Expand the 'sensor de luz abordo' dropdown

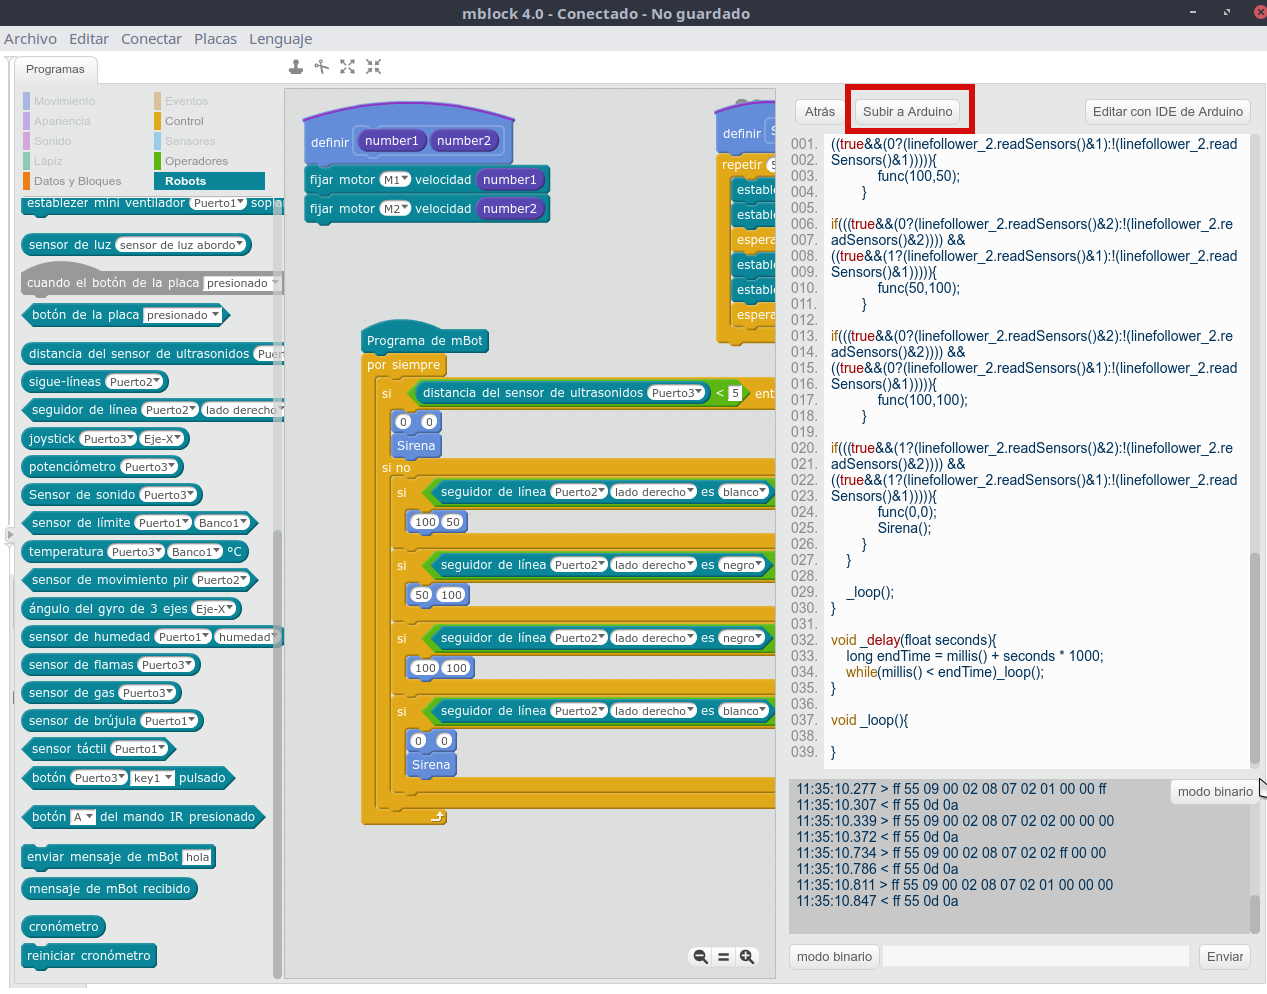click(x=181, y=245)
